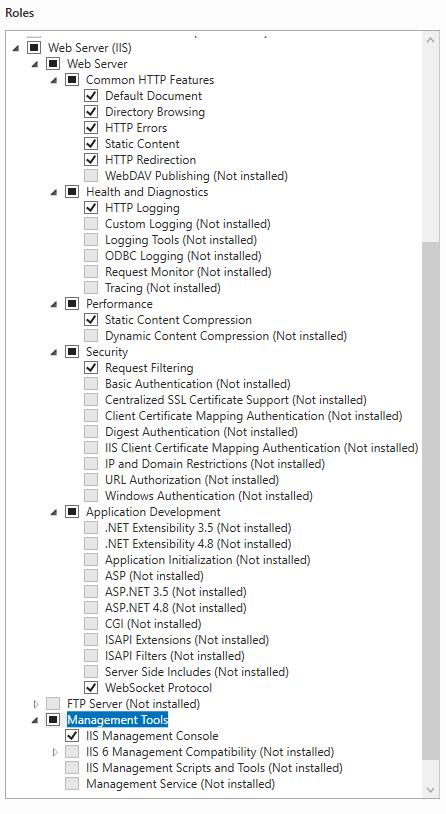Toggle Static Content Compression checkbox
This screenshot has height=814, width=446.
[91, 320]
